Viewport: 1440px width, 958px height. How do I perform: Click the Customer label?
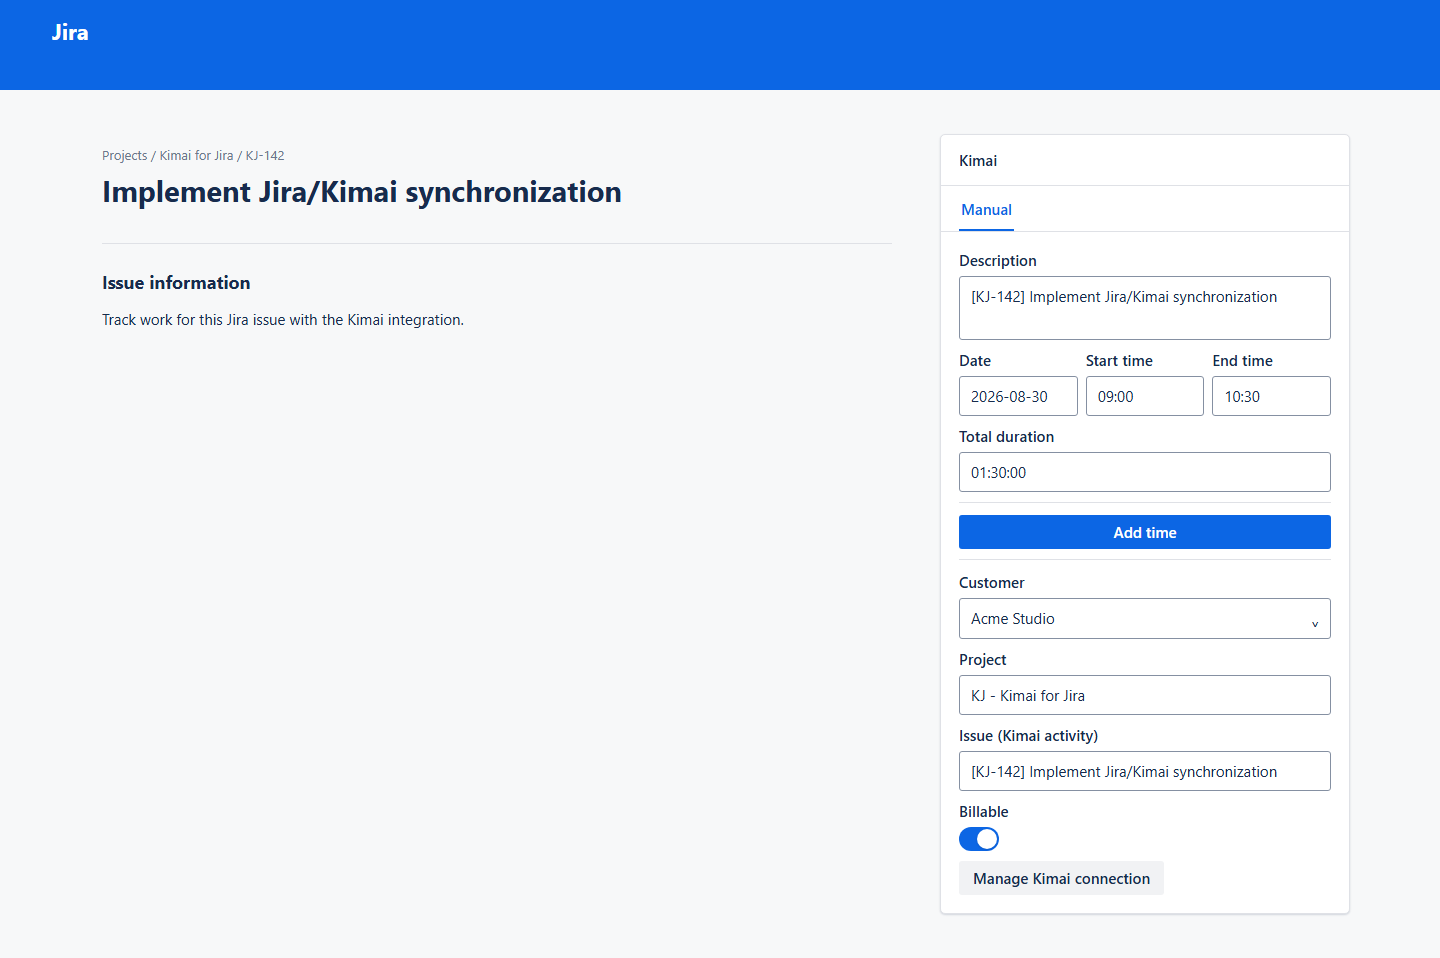(992, 583)
